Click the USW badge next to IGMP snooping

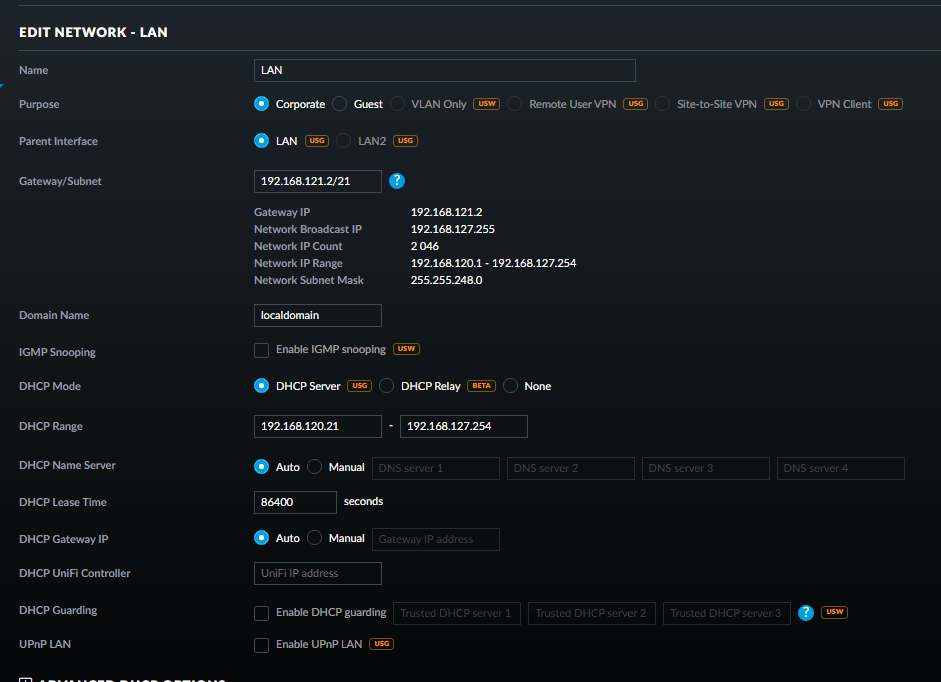pyautogui.click(x=406, y=349)
